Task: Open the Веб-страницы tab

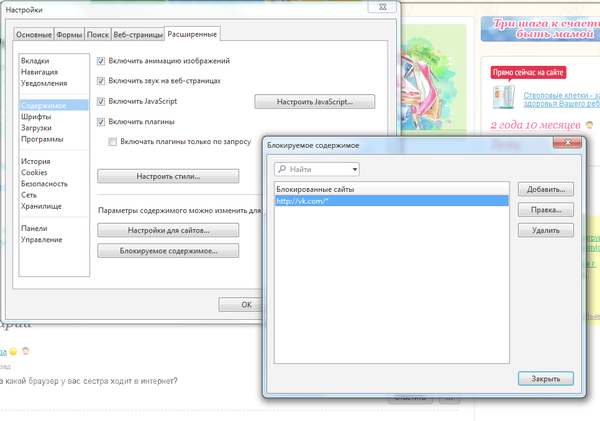Action: tap(137, 35)
